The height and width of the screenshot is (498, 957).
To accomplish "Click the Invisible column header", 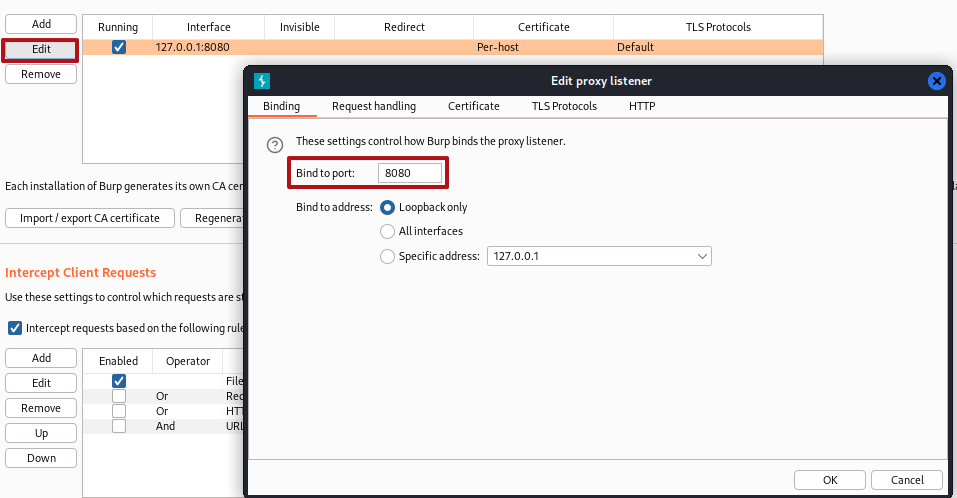I will [x=300, y=27].
